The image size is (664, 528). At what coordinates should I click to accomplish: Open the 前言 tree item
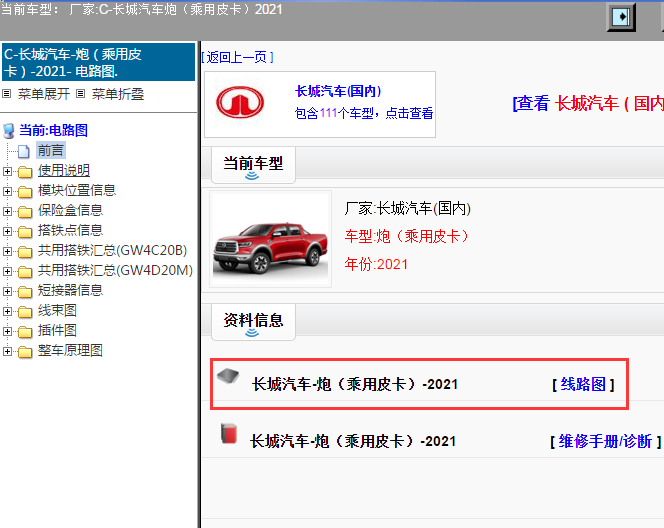click(x=51, y=150)
